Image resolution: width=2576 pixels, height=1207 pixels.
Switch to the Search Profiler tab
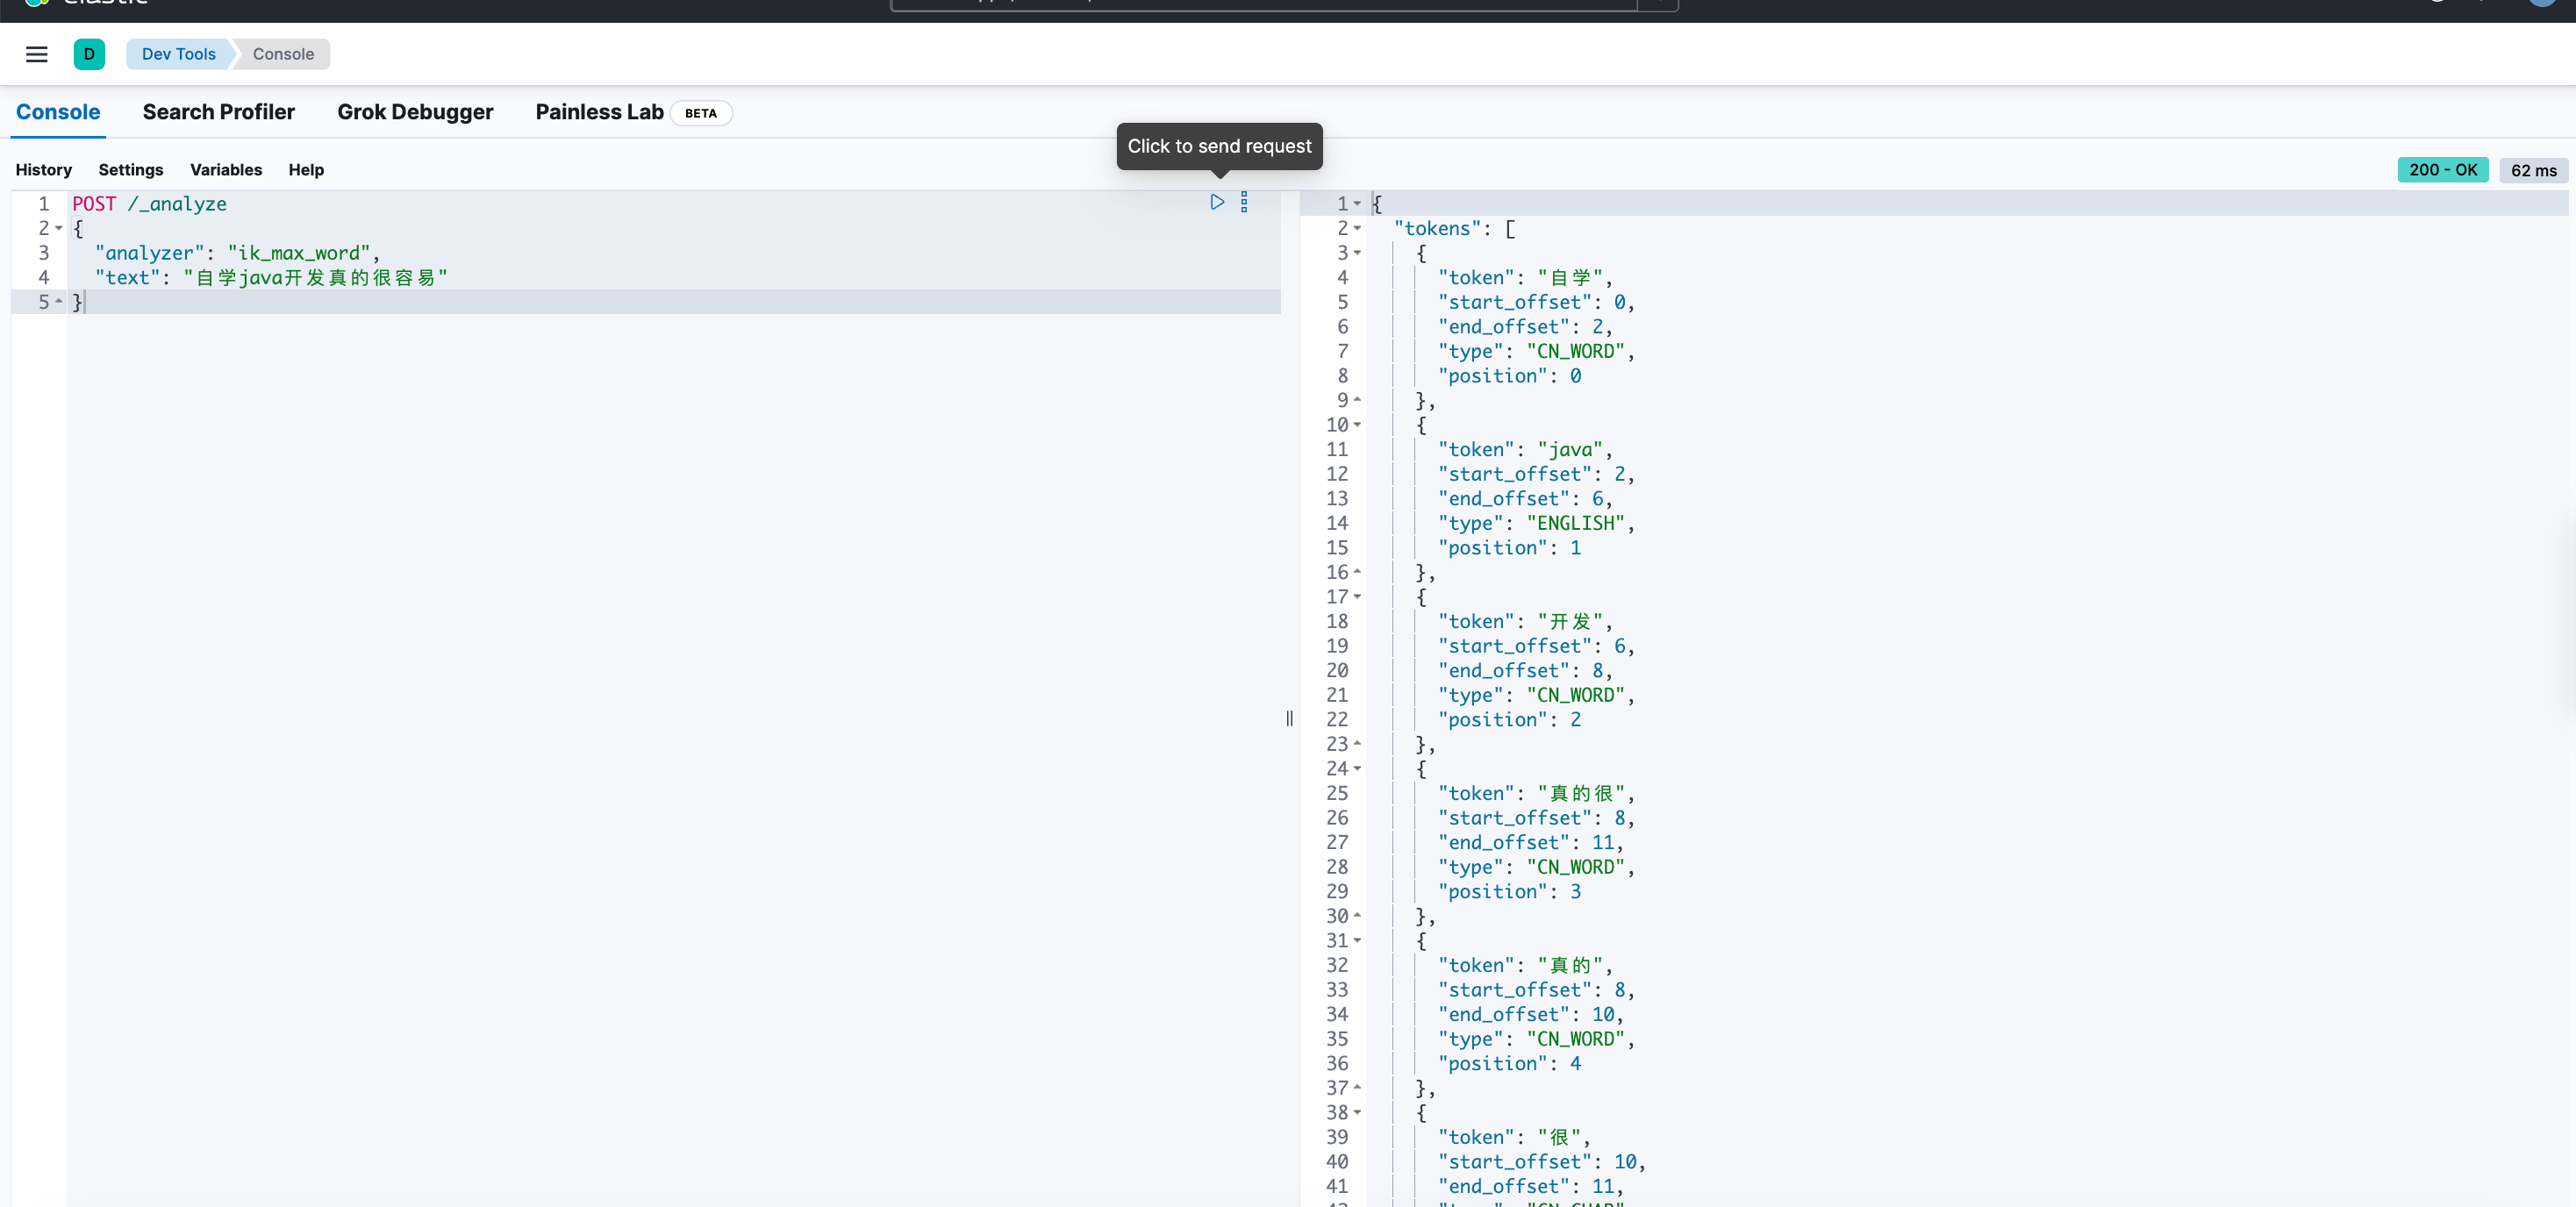[x=218, y=112]
